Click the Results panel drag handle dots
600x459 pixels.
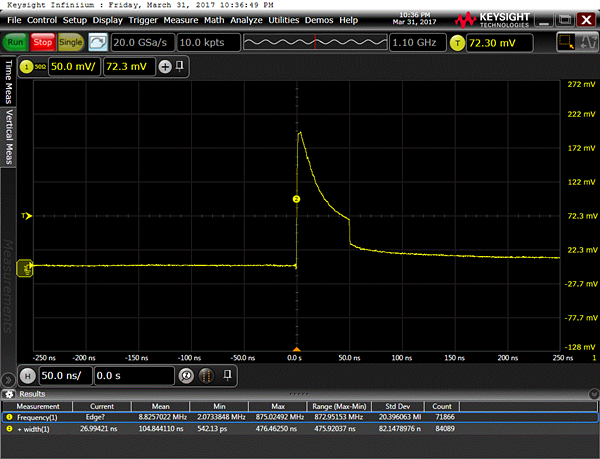click(299, 394)
